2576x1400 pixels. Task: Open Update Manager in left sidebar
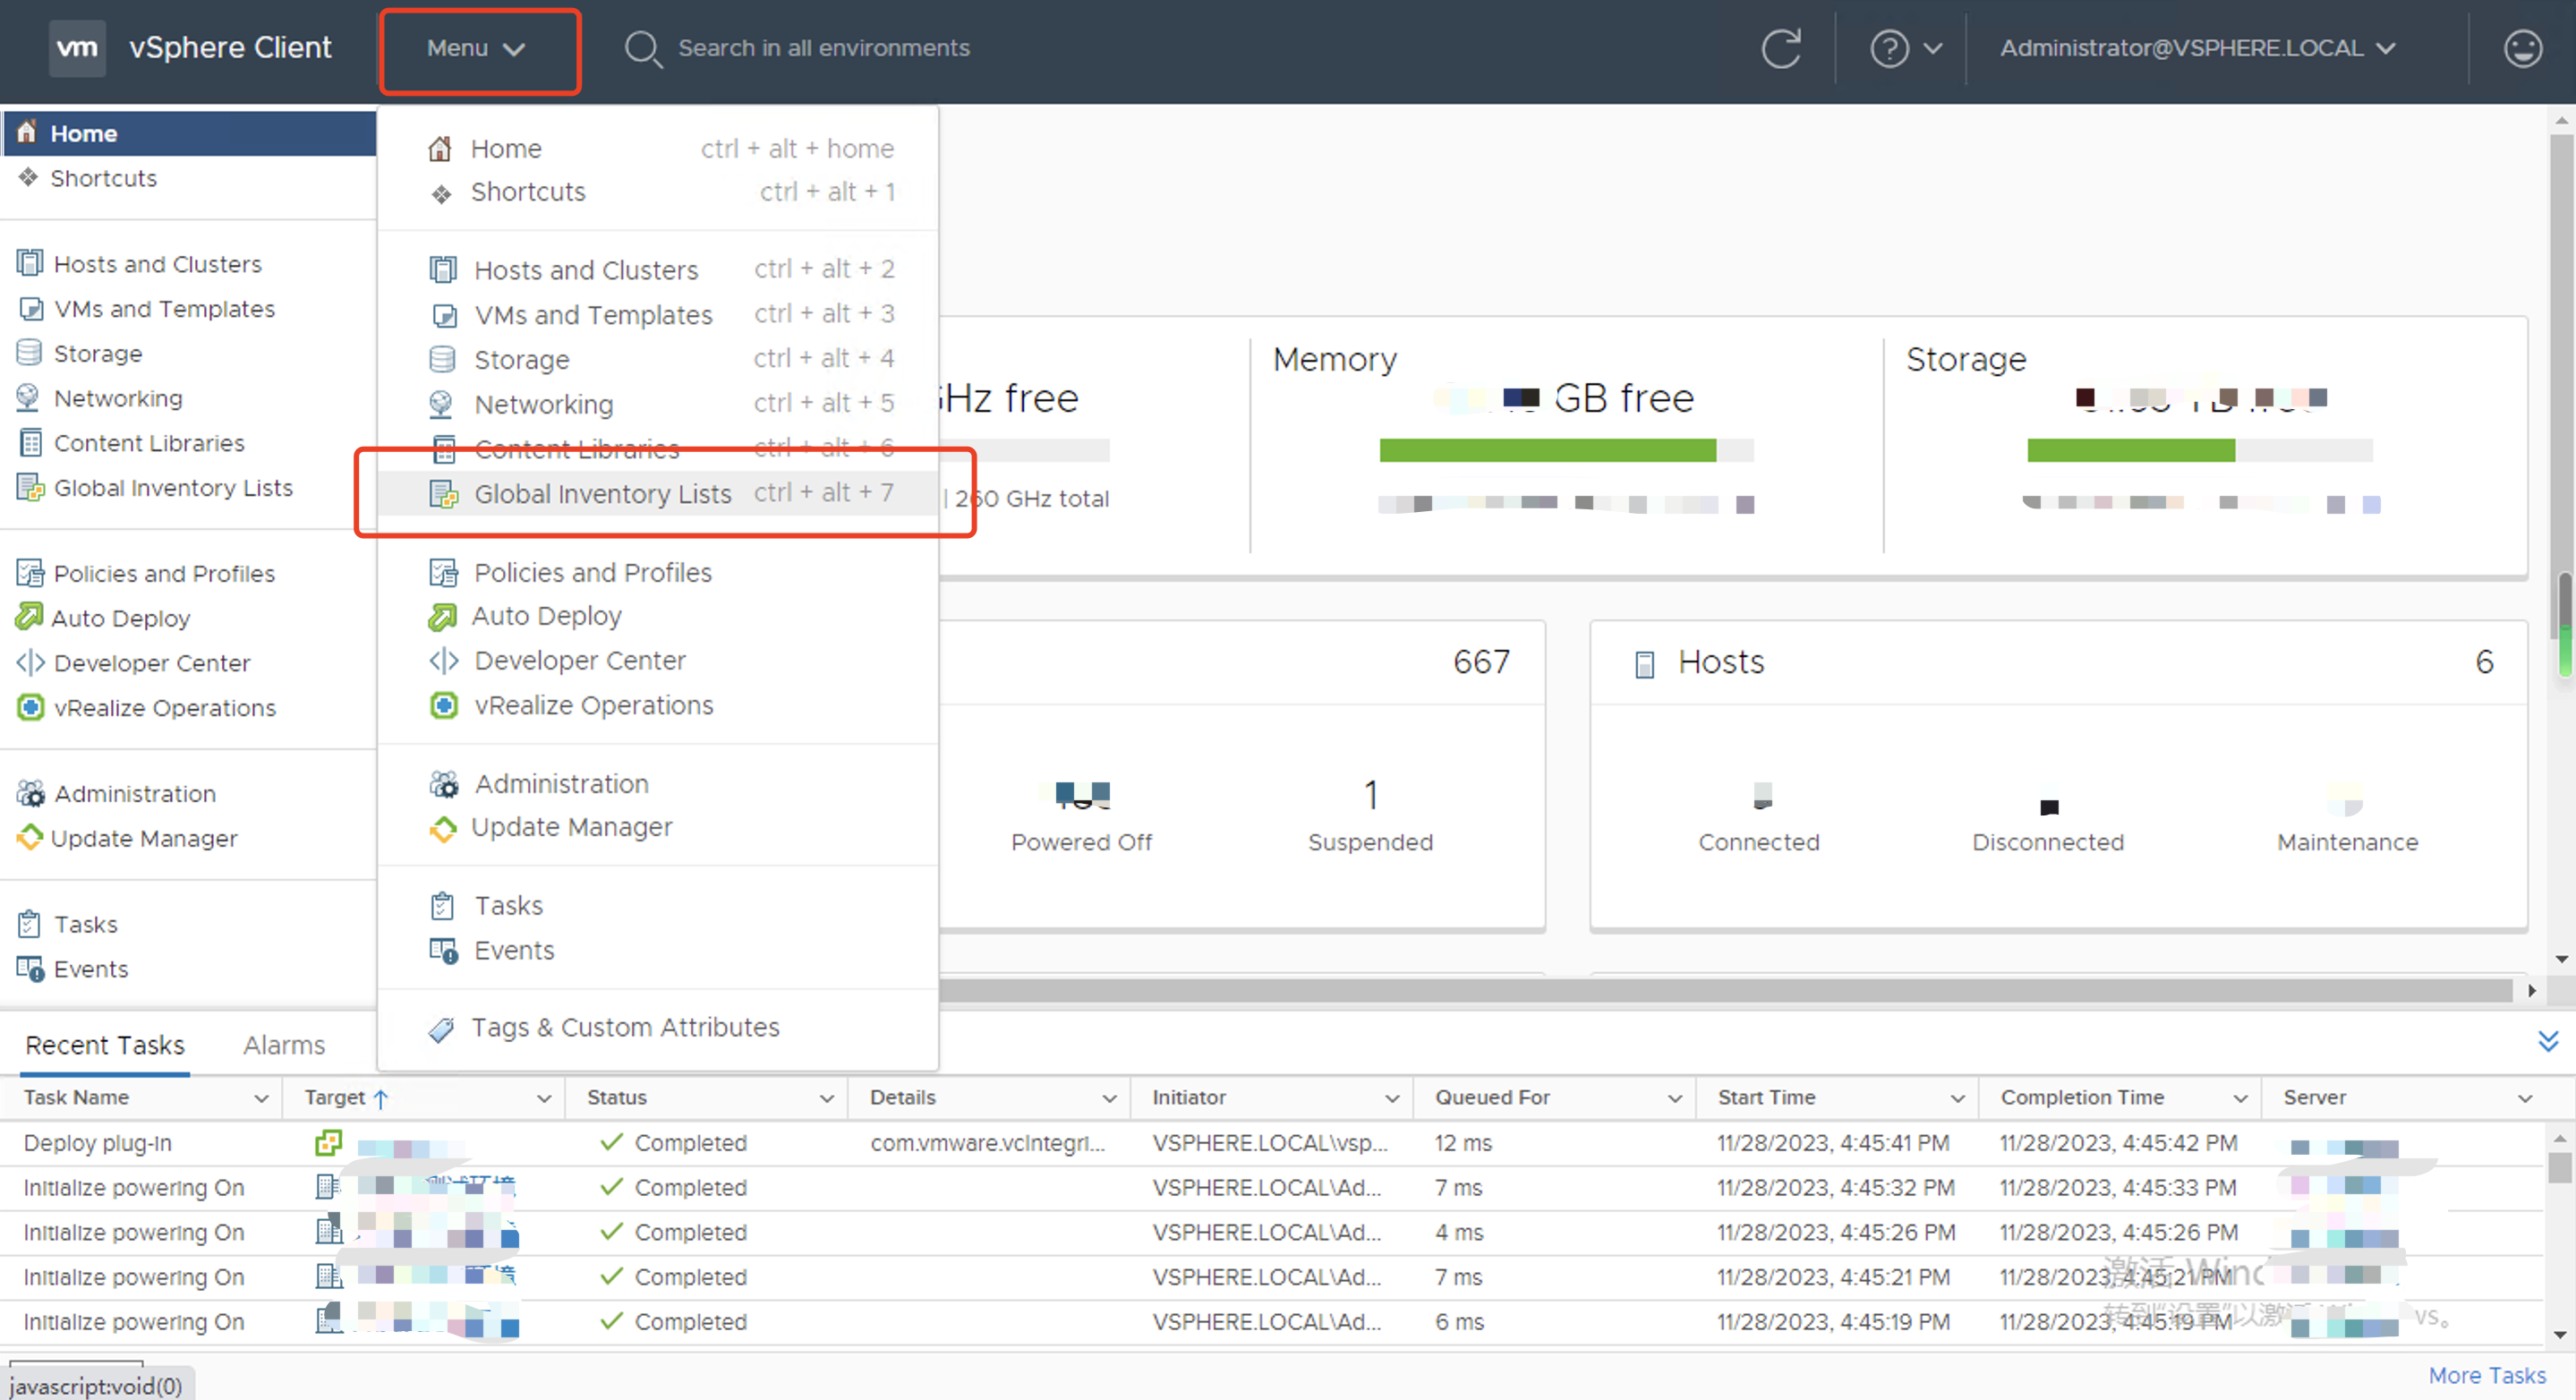tap(144, 838)
